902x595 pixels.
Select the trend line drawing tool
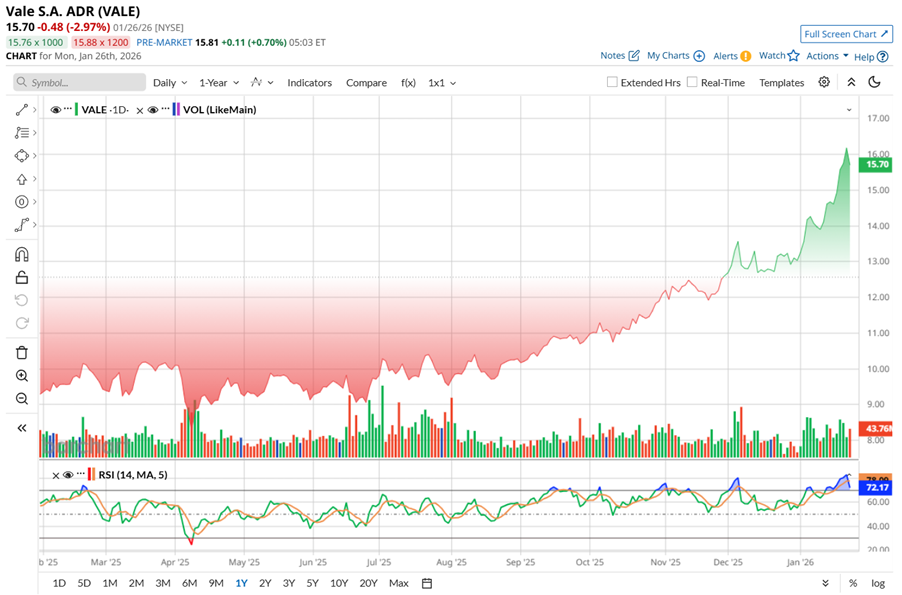click(22, 109)
